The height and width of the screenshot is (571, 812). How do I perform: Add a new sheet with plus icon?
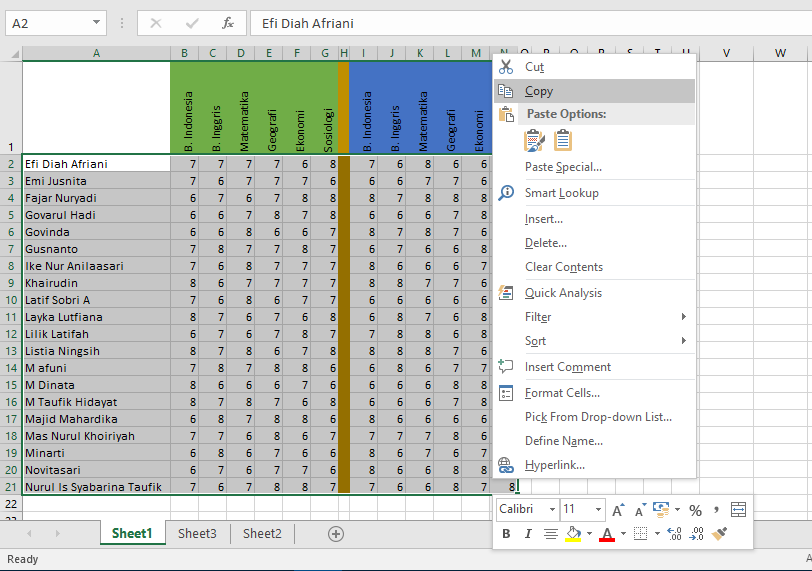coord(336,534)
